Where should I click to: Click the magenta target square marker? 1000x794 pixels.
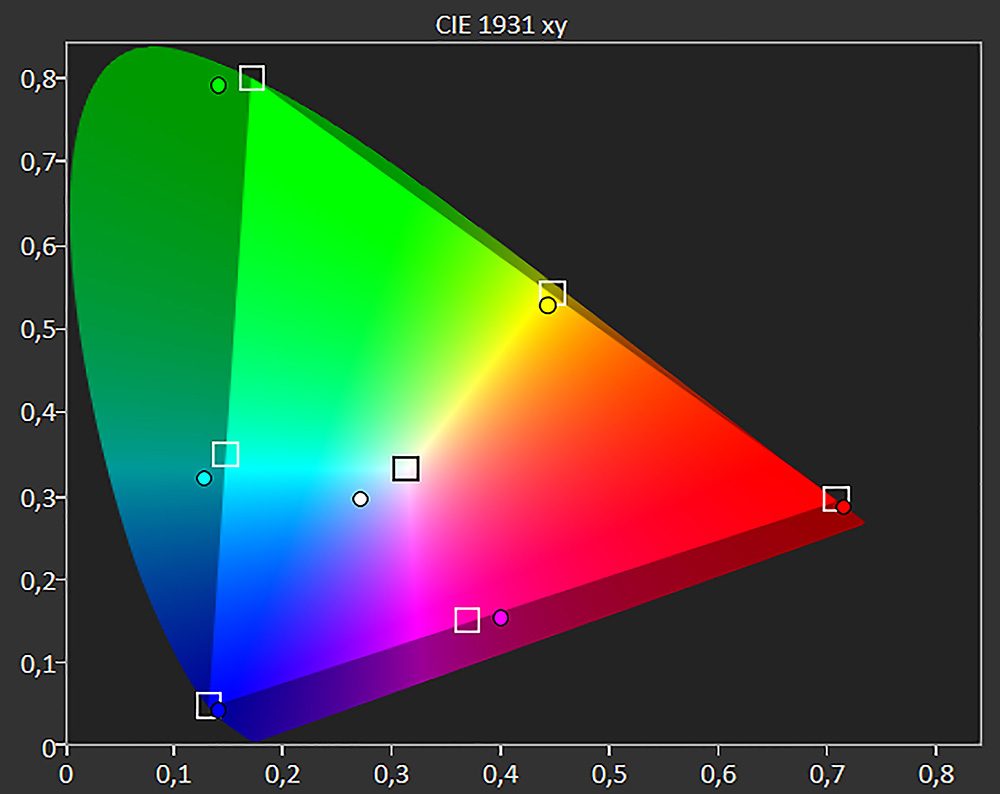pyautogui.click(x=467, y=620)
